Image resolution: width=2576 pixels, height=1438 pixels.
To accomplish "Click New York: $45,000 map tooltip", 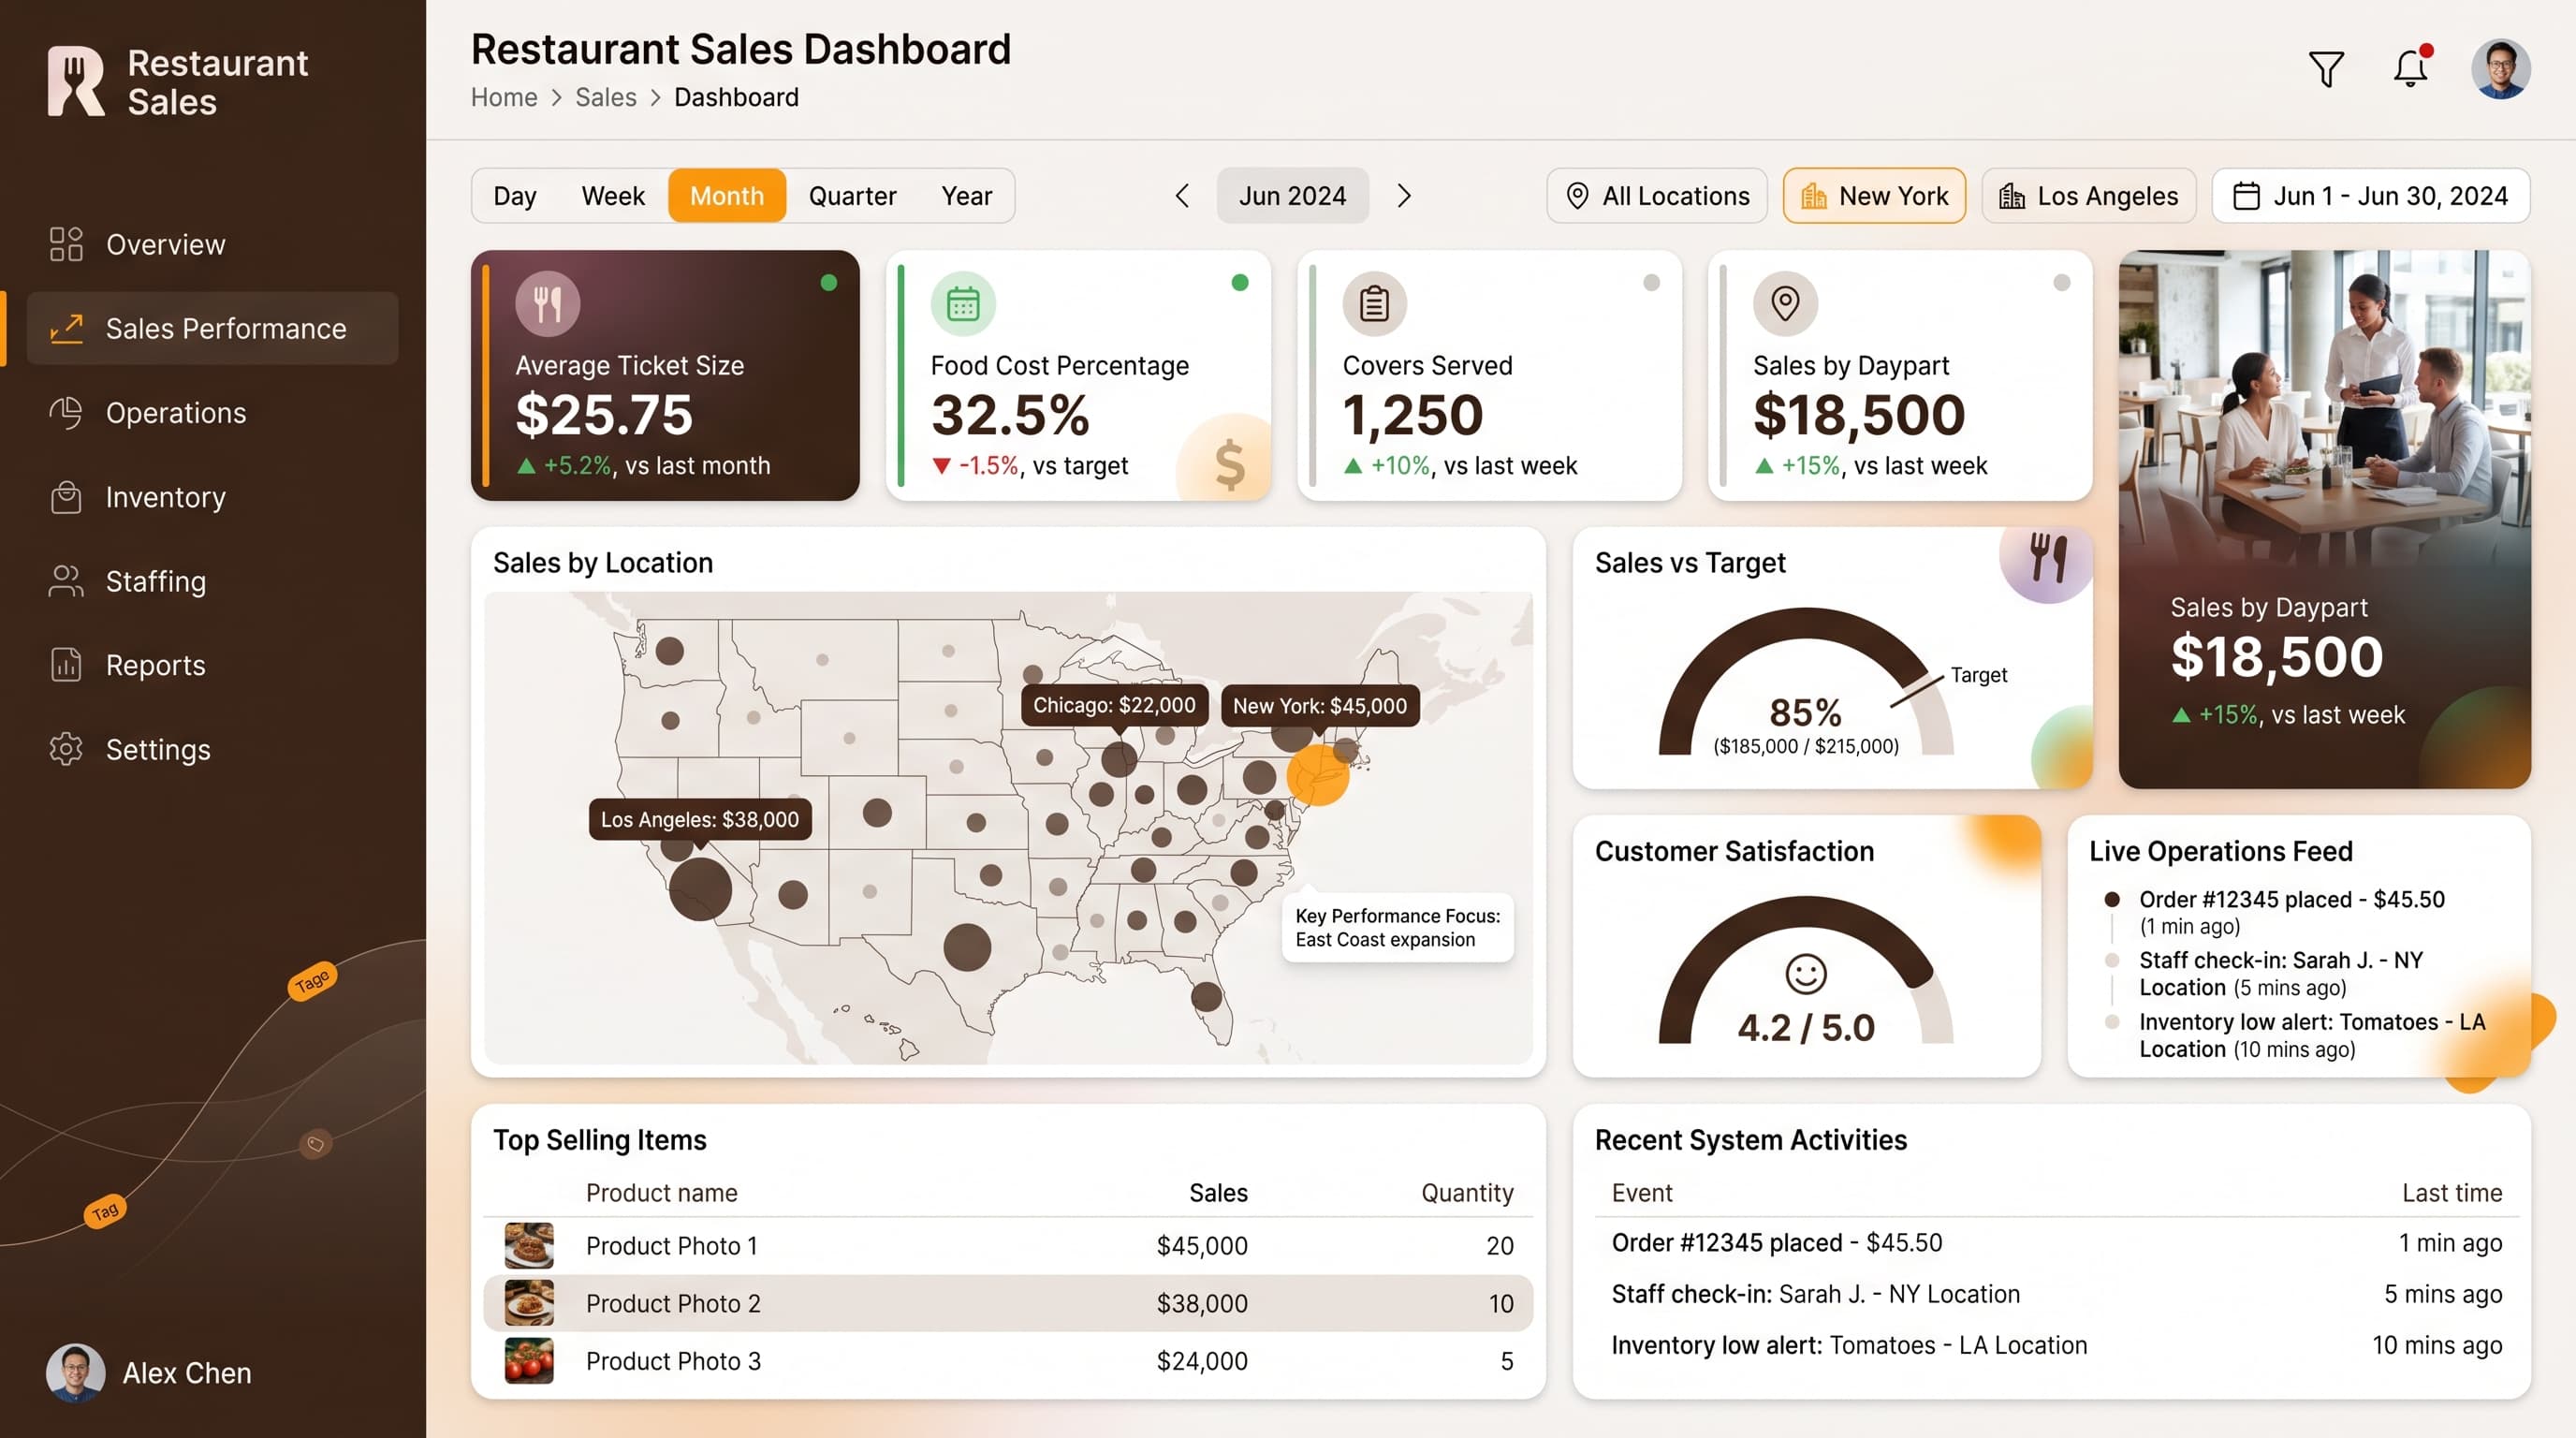I will [x=1319, y=706].
